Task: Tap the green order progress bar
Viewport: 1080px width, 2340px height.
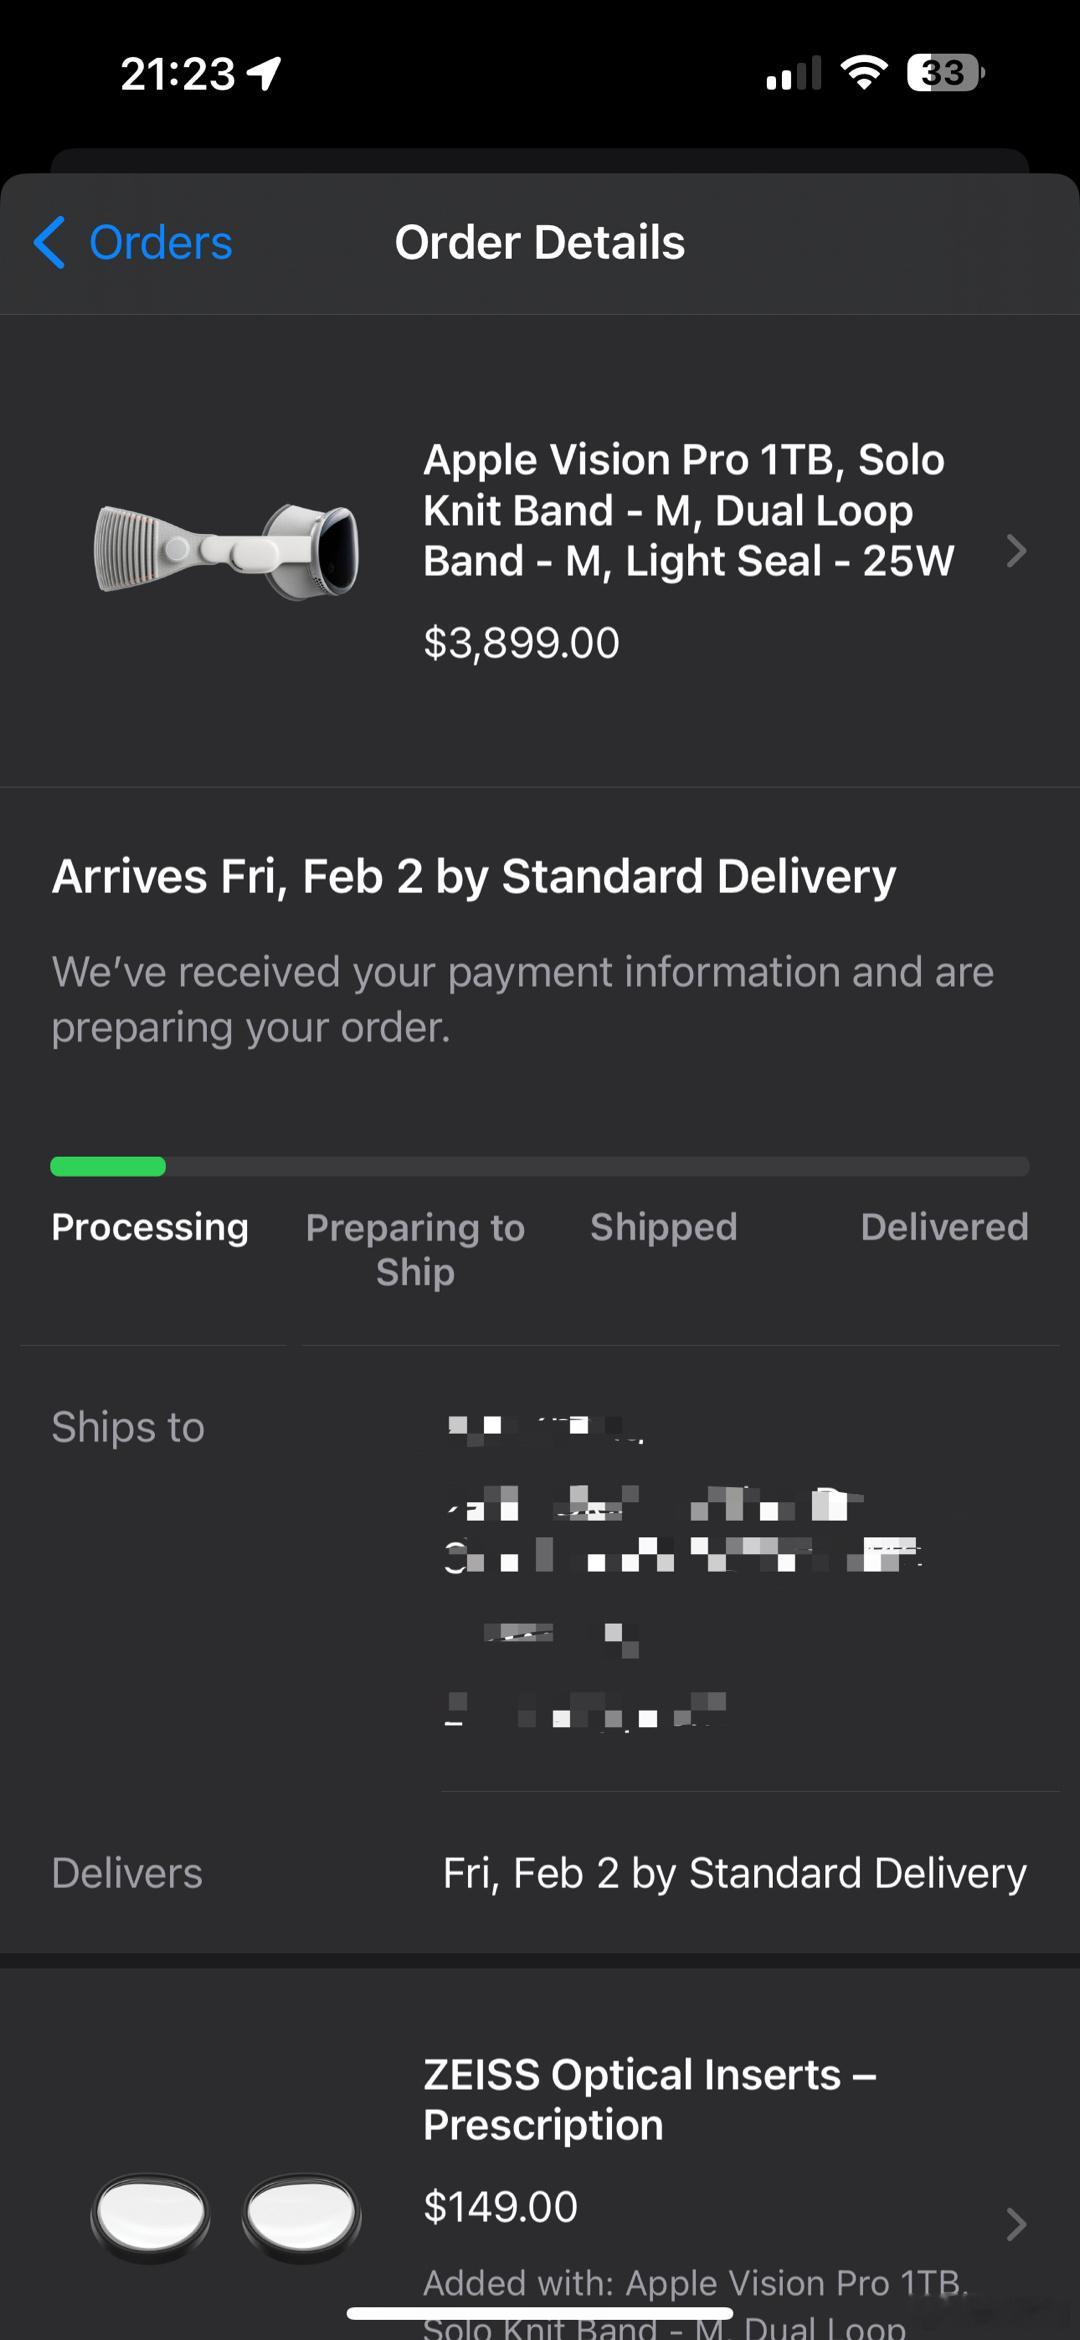Action: tap(108, 1166)
